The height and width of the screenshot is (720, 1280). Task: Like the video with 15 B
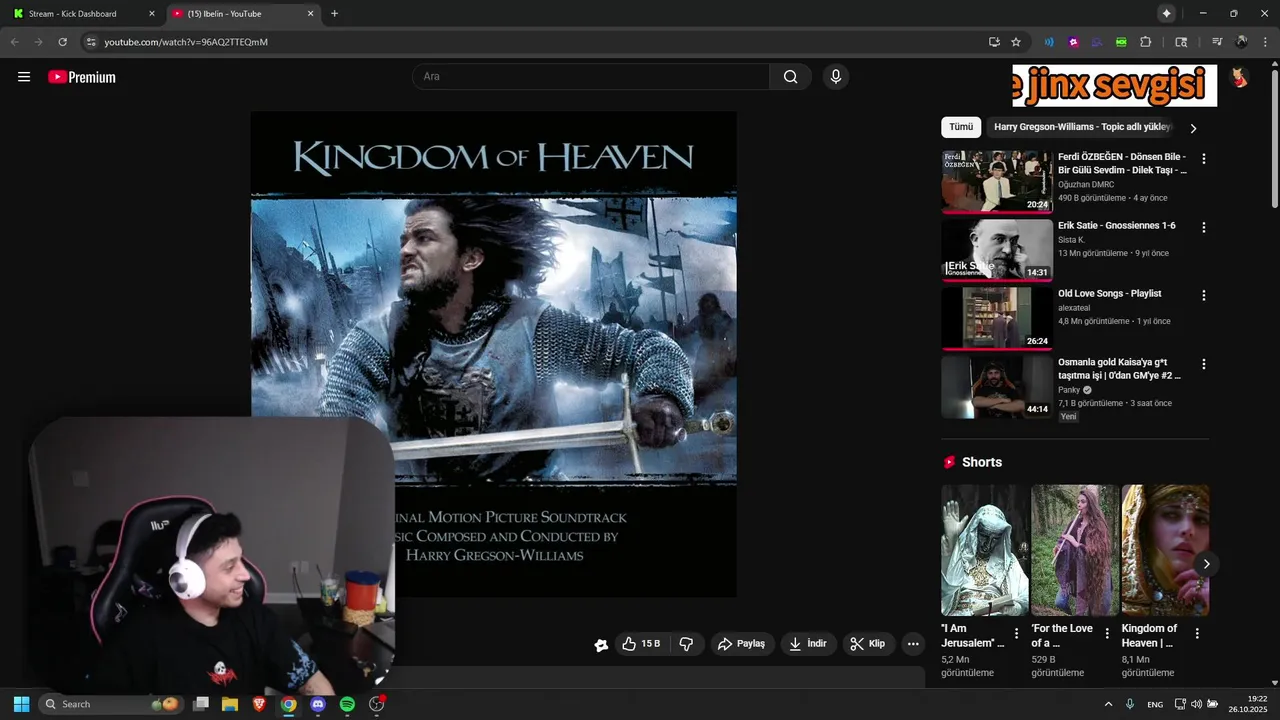(640, 644)
